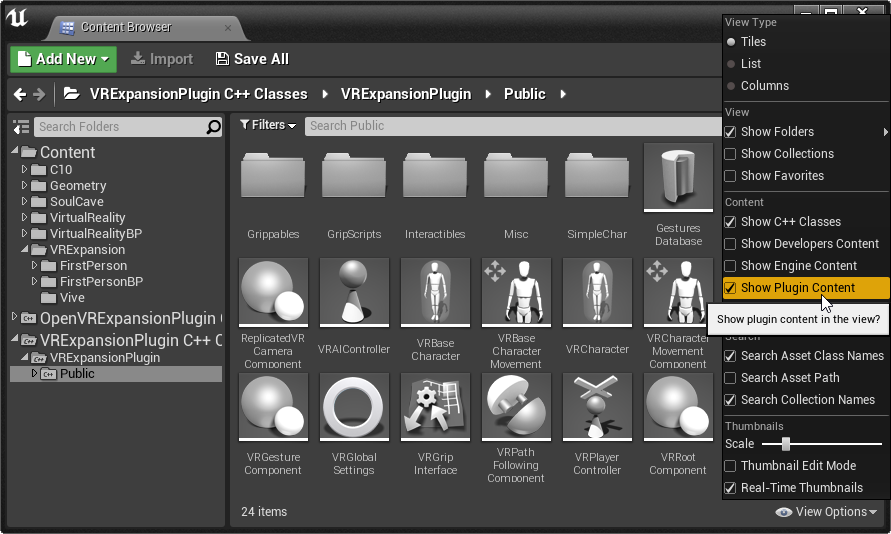891x534 pixels.
Task: Select the VRGlobal Settings class
Action: coord(354,407)
